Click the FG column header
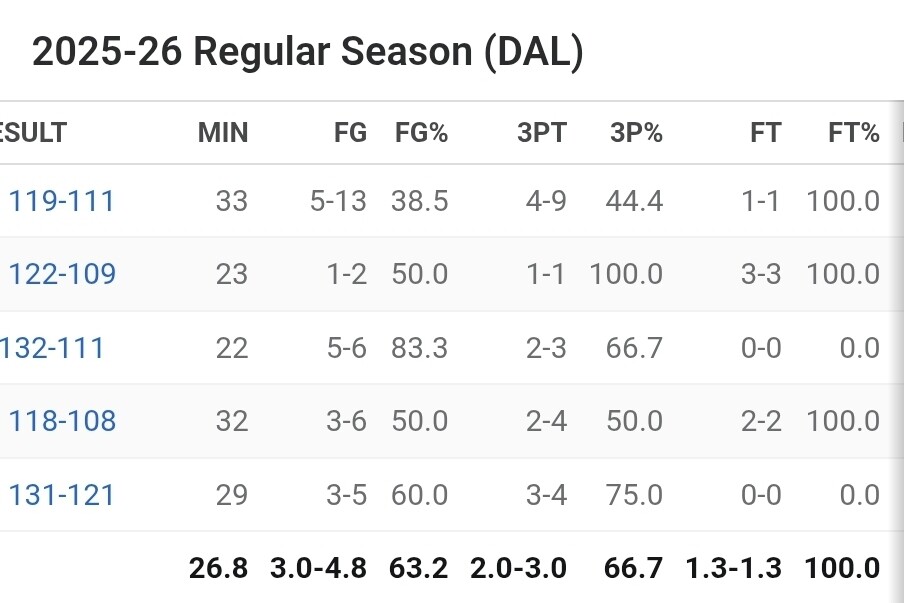The height and width of the screenshot is (603, 904). point(351,133)
